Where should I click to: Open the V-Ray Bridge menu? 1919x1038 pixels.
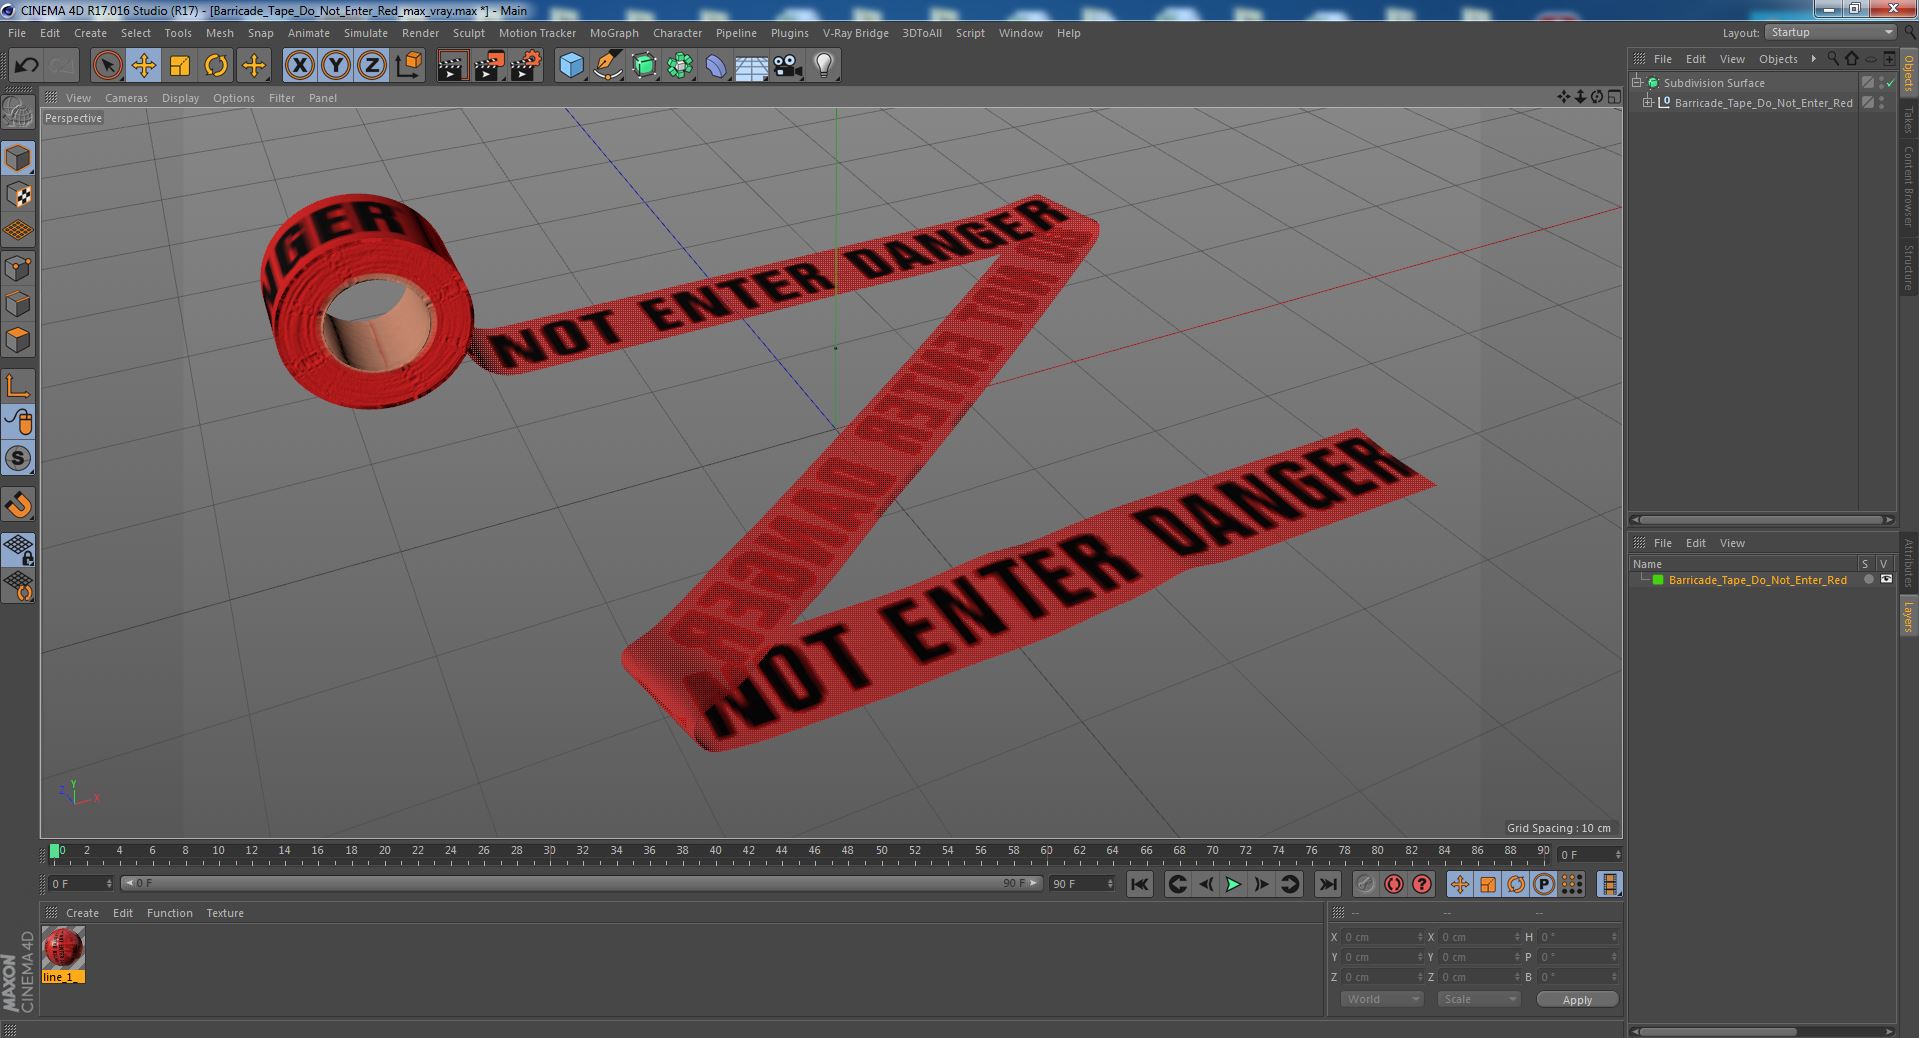(855, 33)
